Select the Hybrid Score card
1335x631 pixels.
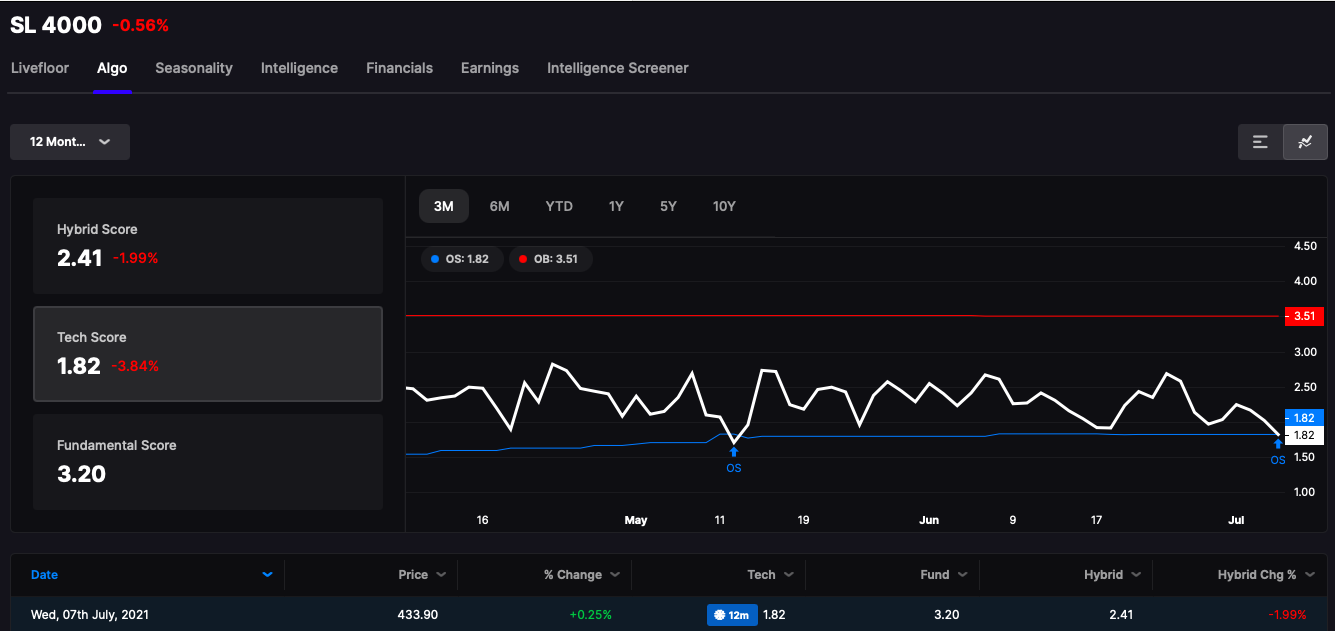[208, 246]
